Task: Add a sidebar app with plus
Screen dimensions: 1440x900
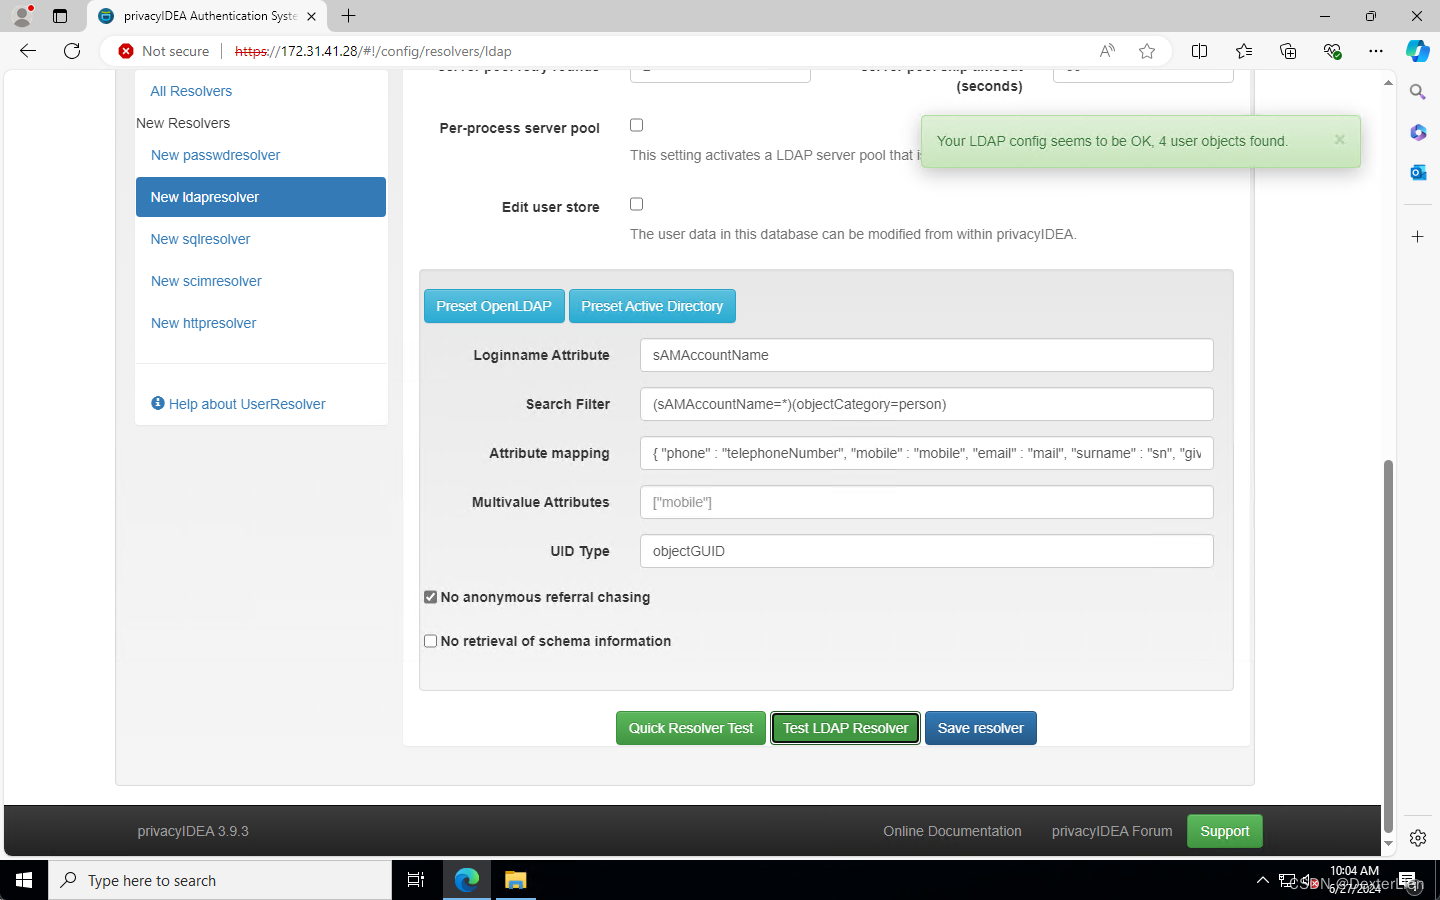Action: click(x=1417, y=237)
